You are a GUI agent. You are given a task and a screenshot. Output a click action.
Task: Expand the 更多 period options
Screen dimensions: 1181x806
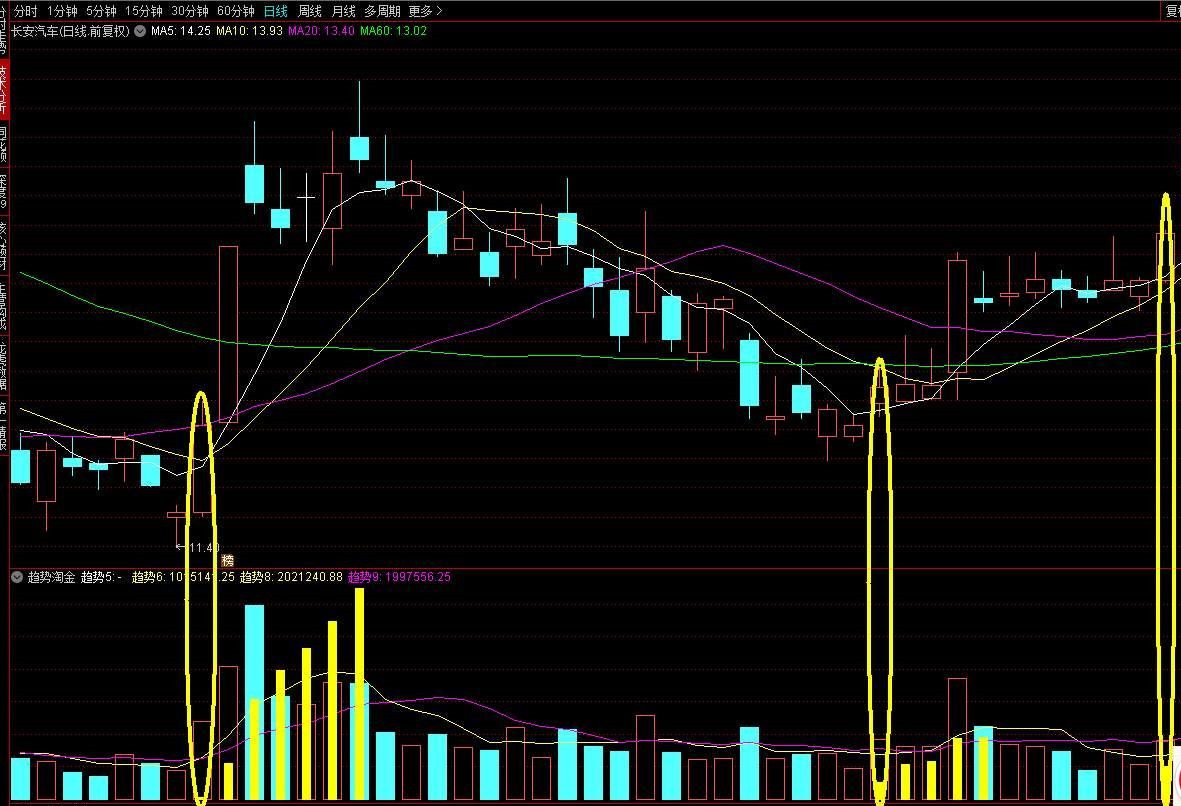coord(425,11)
